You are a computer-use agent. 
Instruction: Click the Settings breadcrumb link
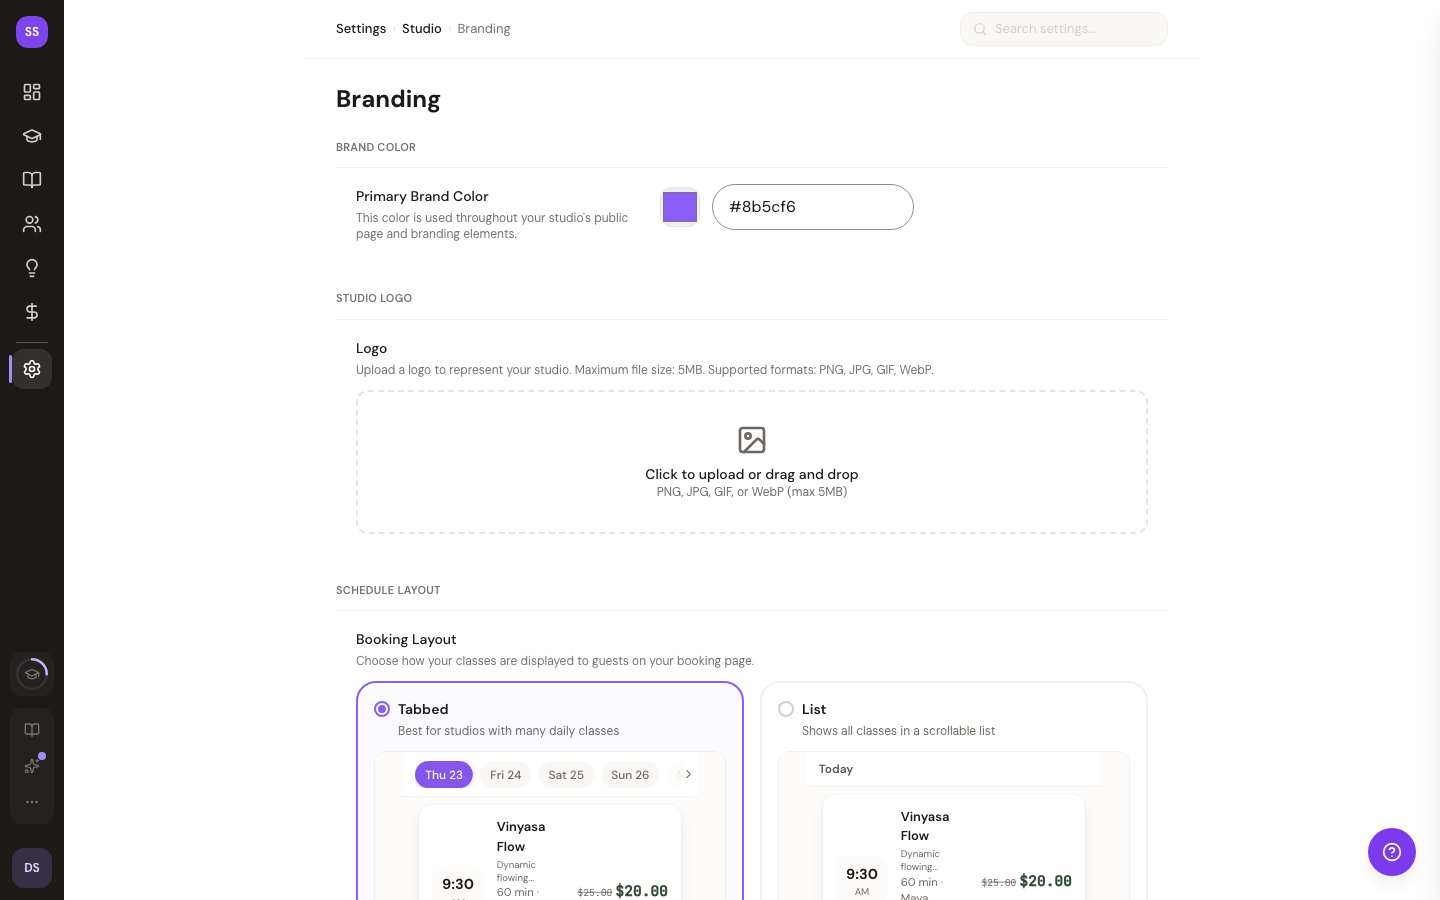361,29
